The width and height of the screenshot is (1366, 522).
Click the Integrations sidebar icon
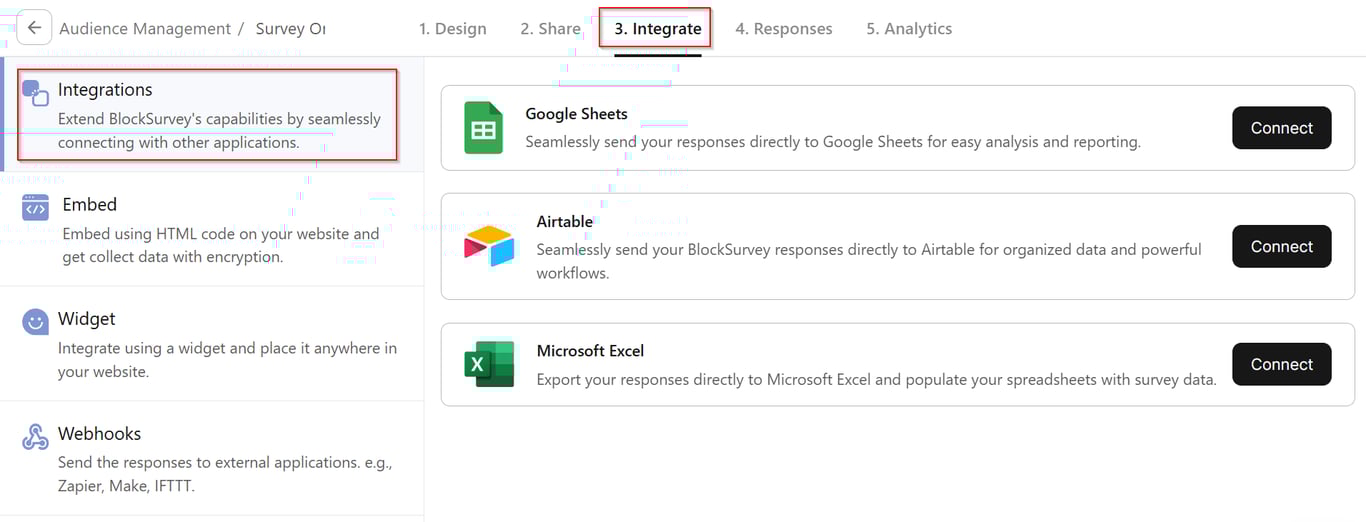(35, 93)
